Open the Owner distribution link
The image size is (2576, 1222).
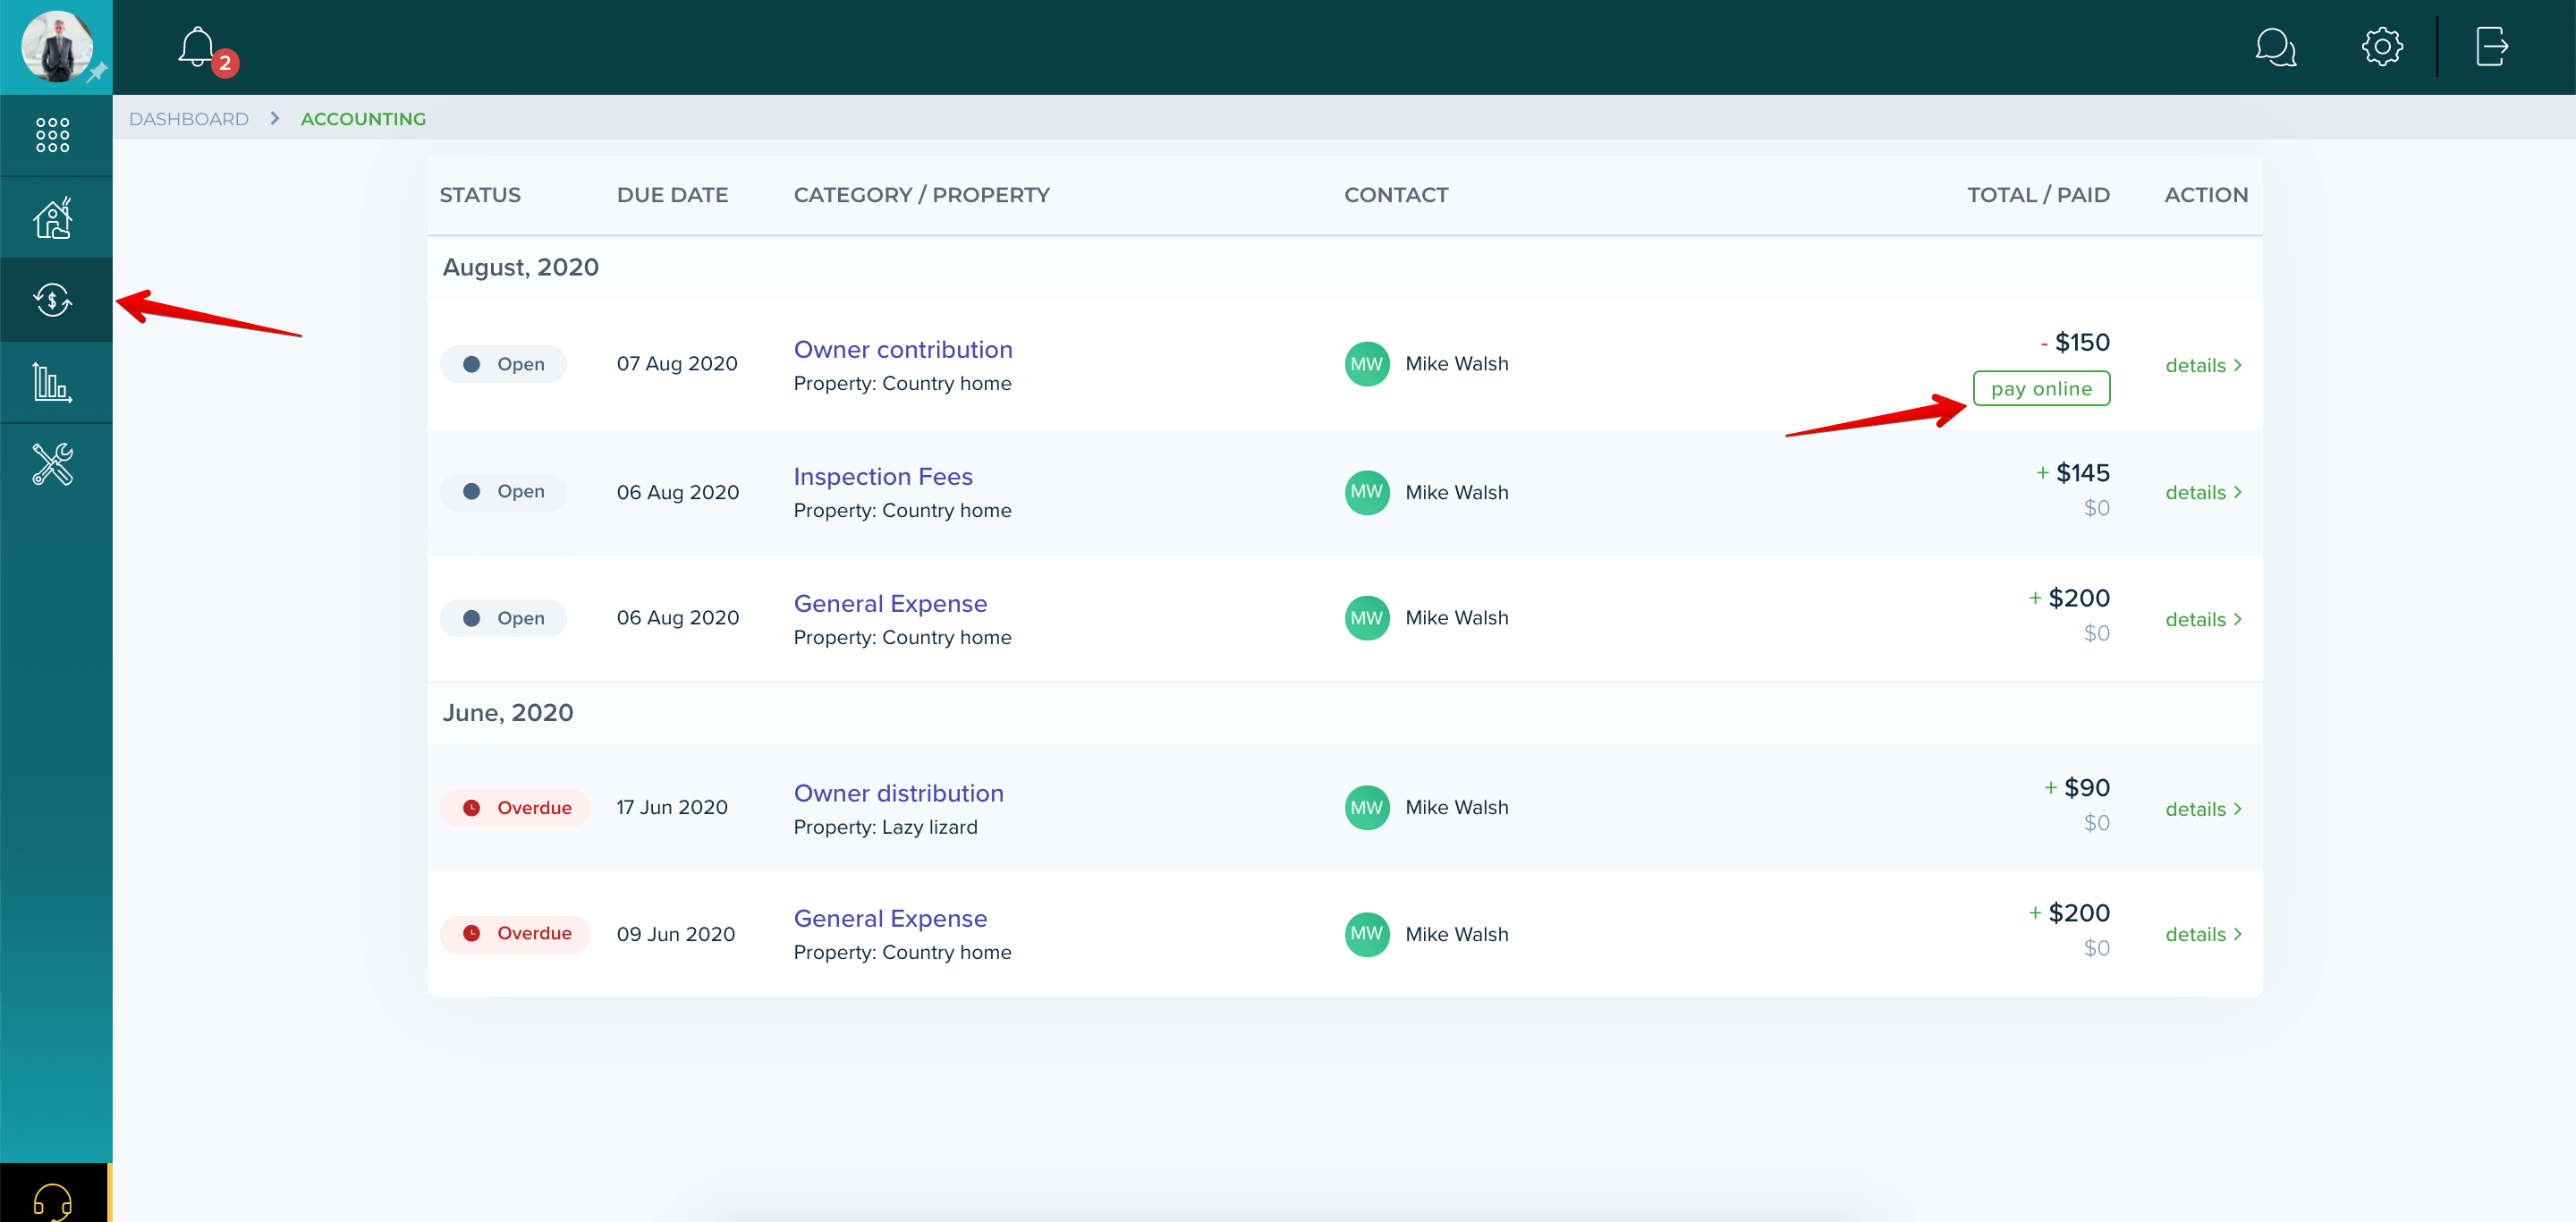pos(898,793)
